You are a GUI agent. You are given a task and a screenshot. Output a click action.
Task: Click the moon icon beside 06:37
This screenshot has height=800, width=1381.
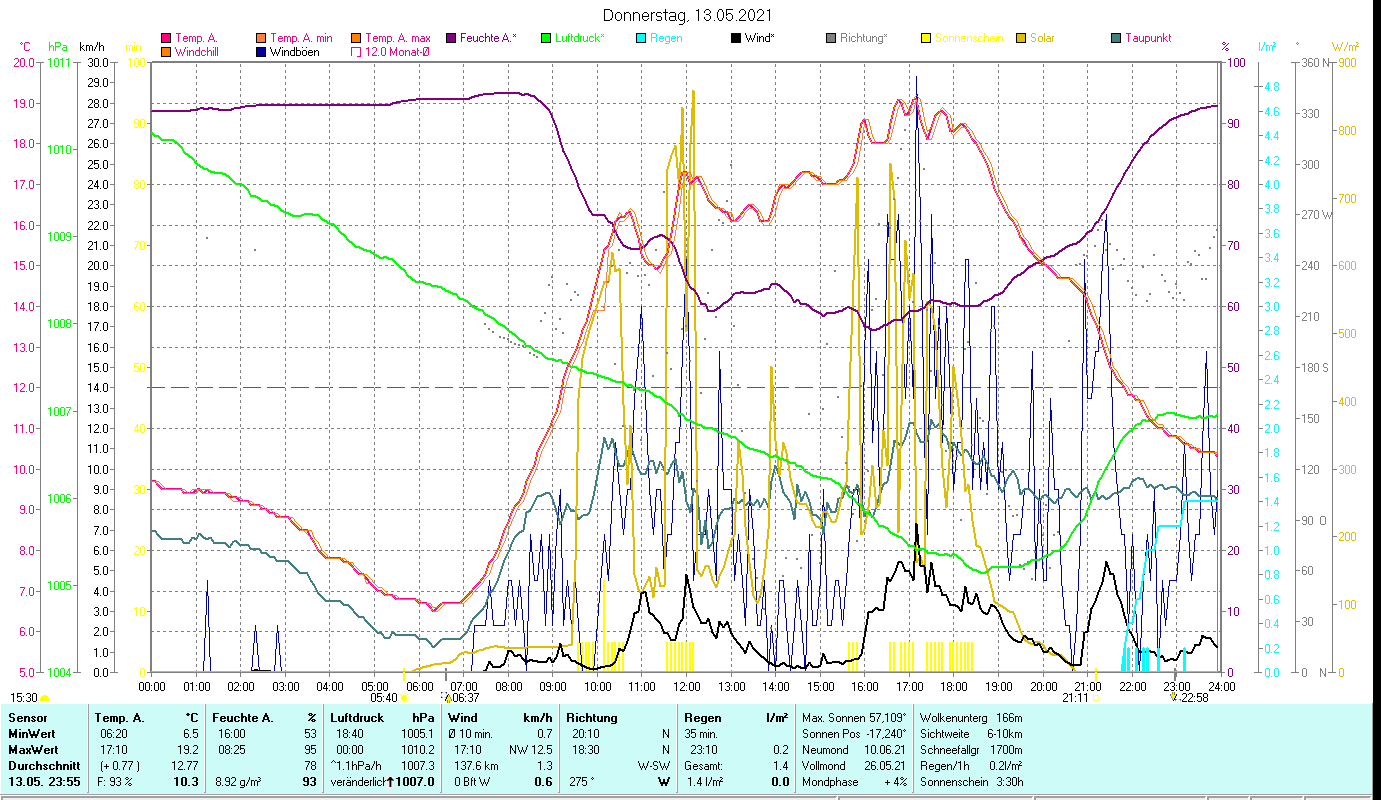point(447,697)
